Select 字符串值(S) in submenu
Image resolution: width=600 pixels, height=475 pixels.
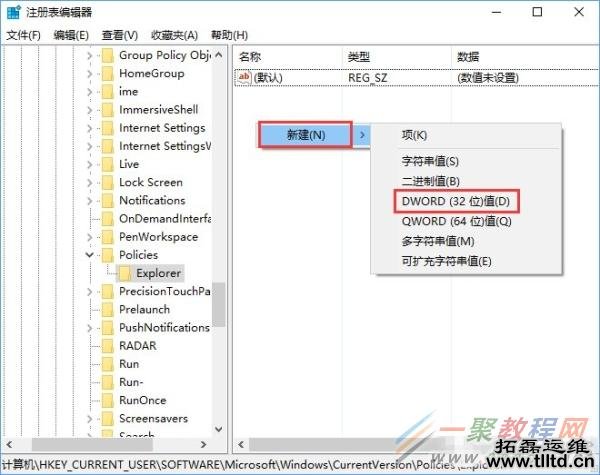430,161
